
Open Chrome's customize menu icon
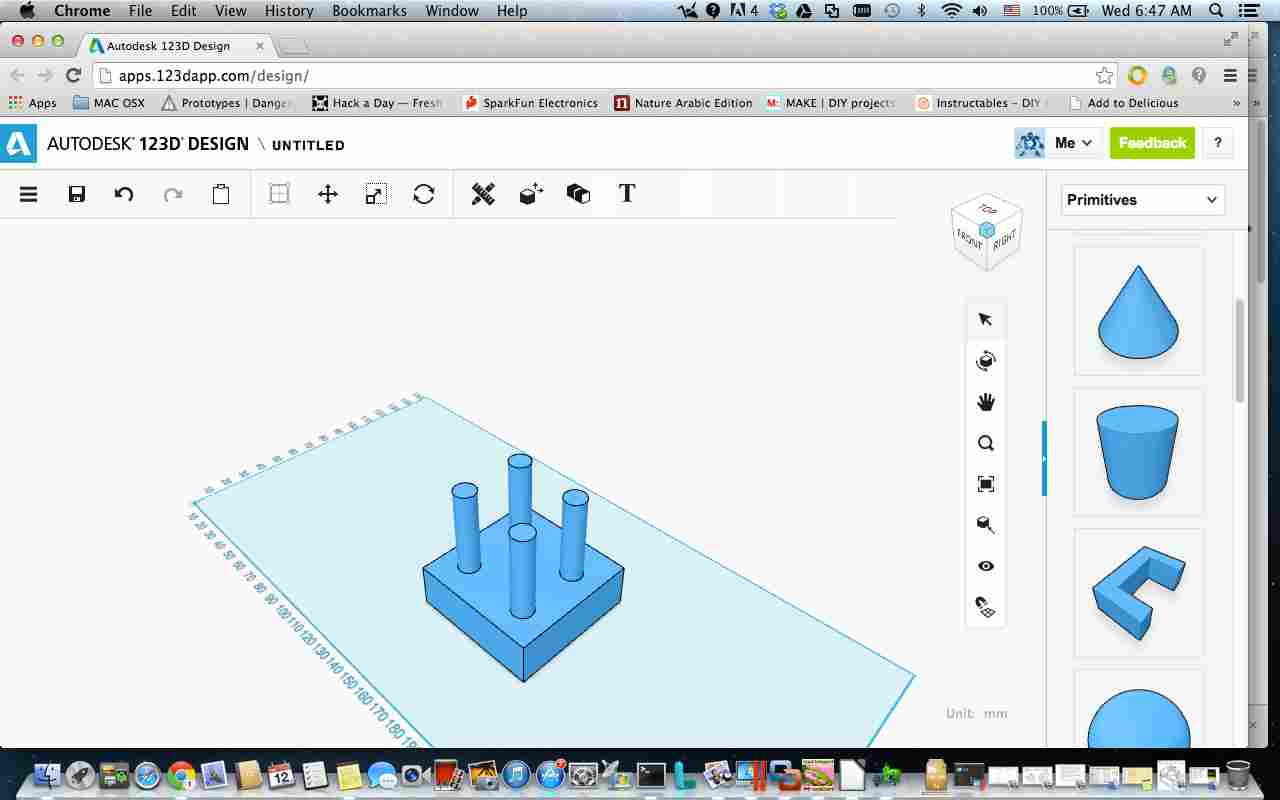1231,76
